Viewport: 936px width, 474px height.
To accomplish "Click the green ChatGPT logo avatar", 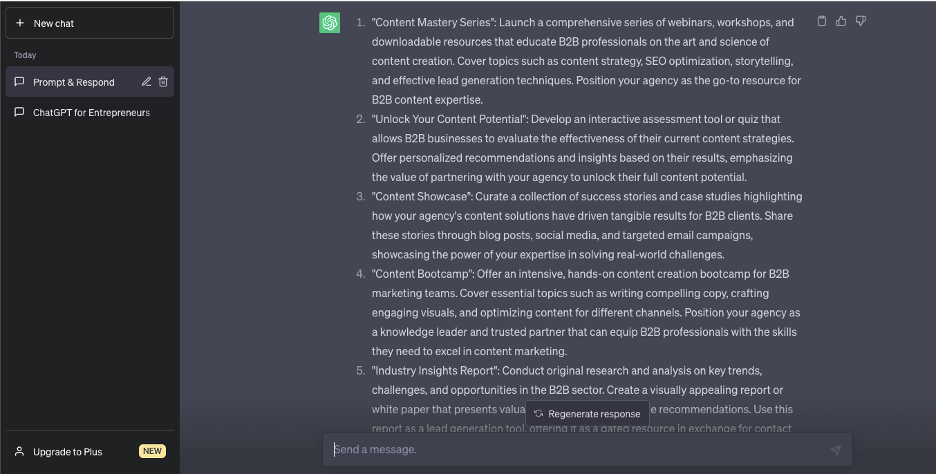I will 330,23.
